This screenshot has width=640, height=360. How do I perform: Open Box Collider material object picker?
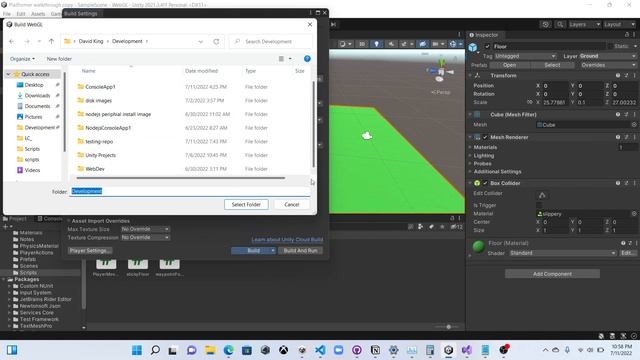(x=634, y=213)
